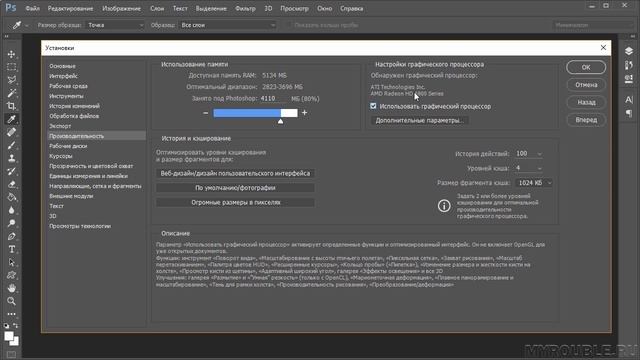Select the Dodge tool

click(x=11, y=223)
